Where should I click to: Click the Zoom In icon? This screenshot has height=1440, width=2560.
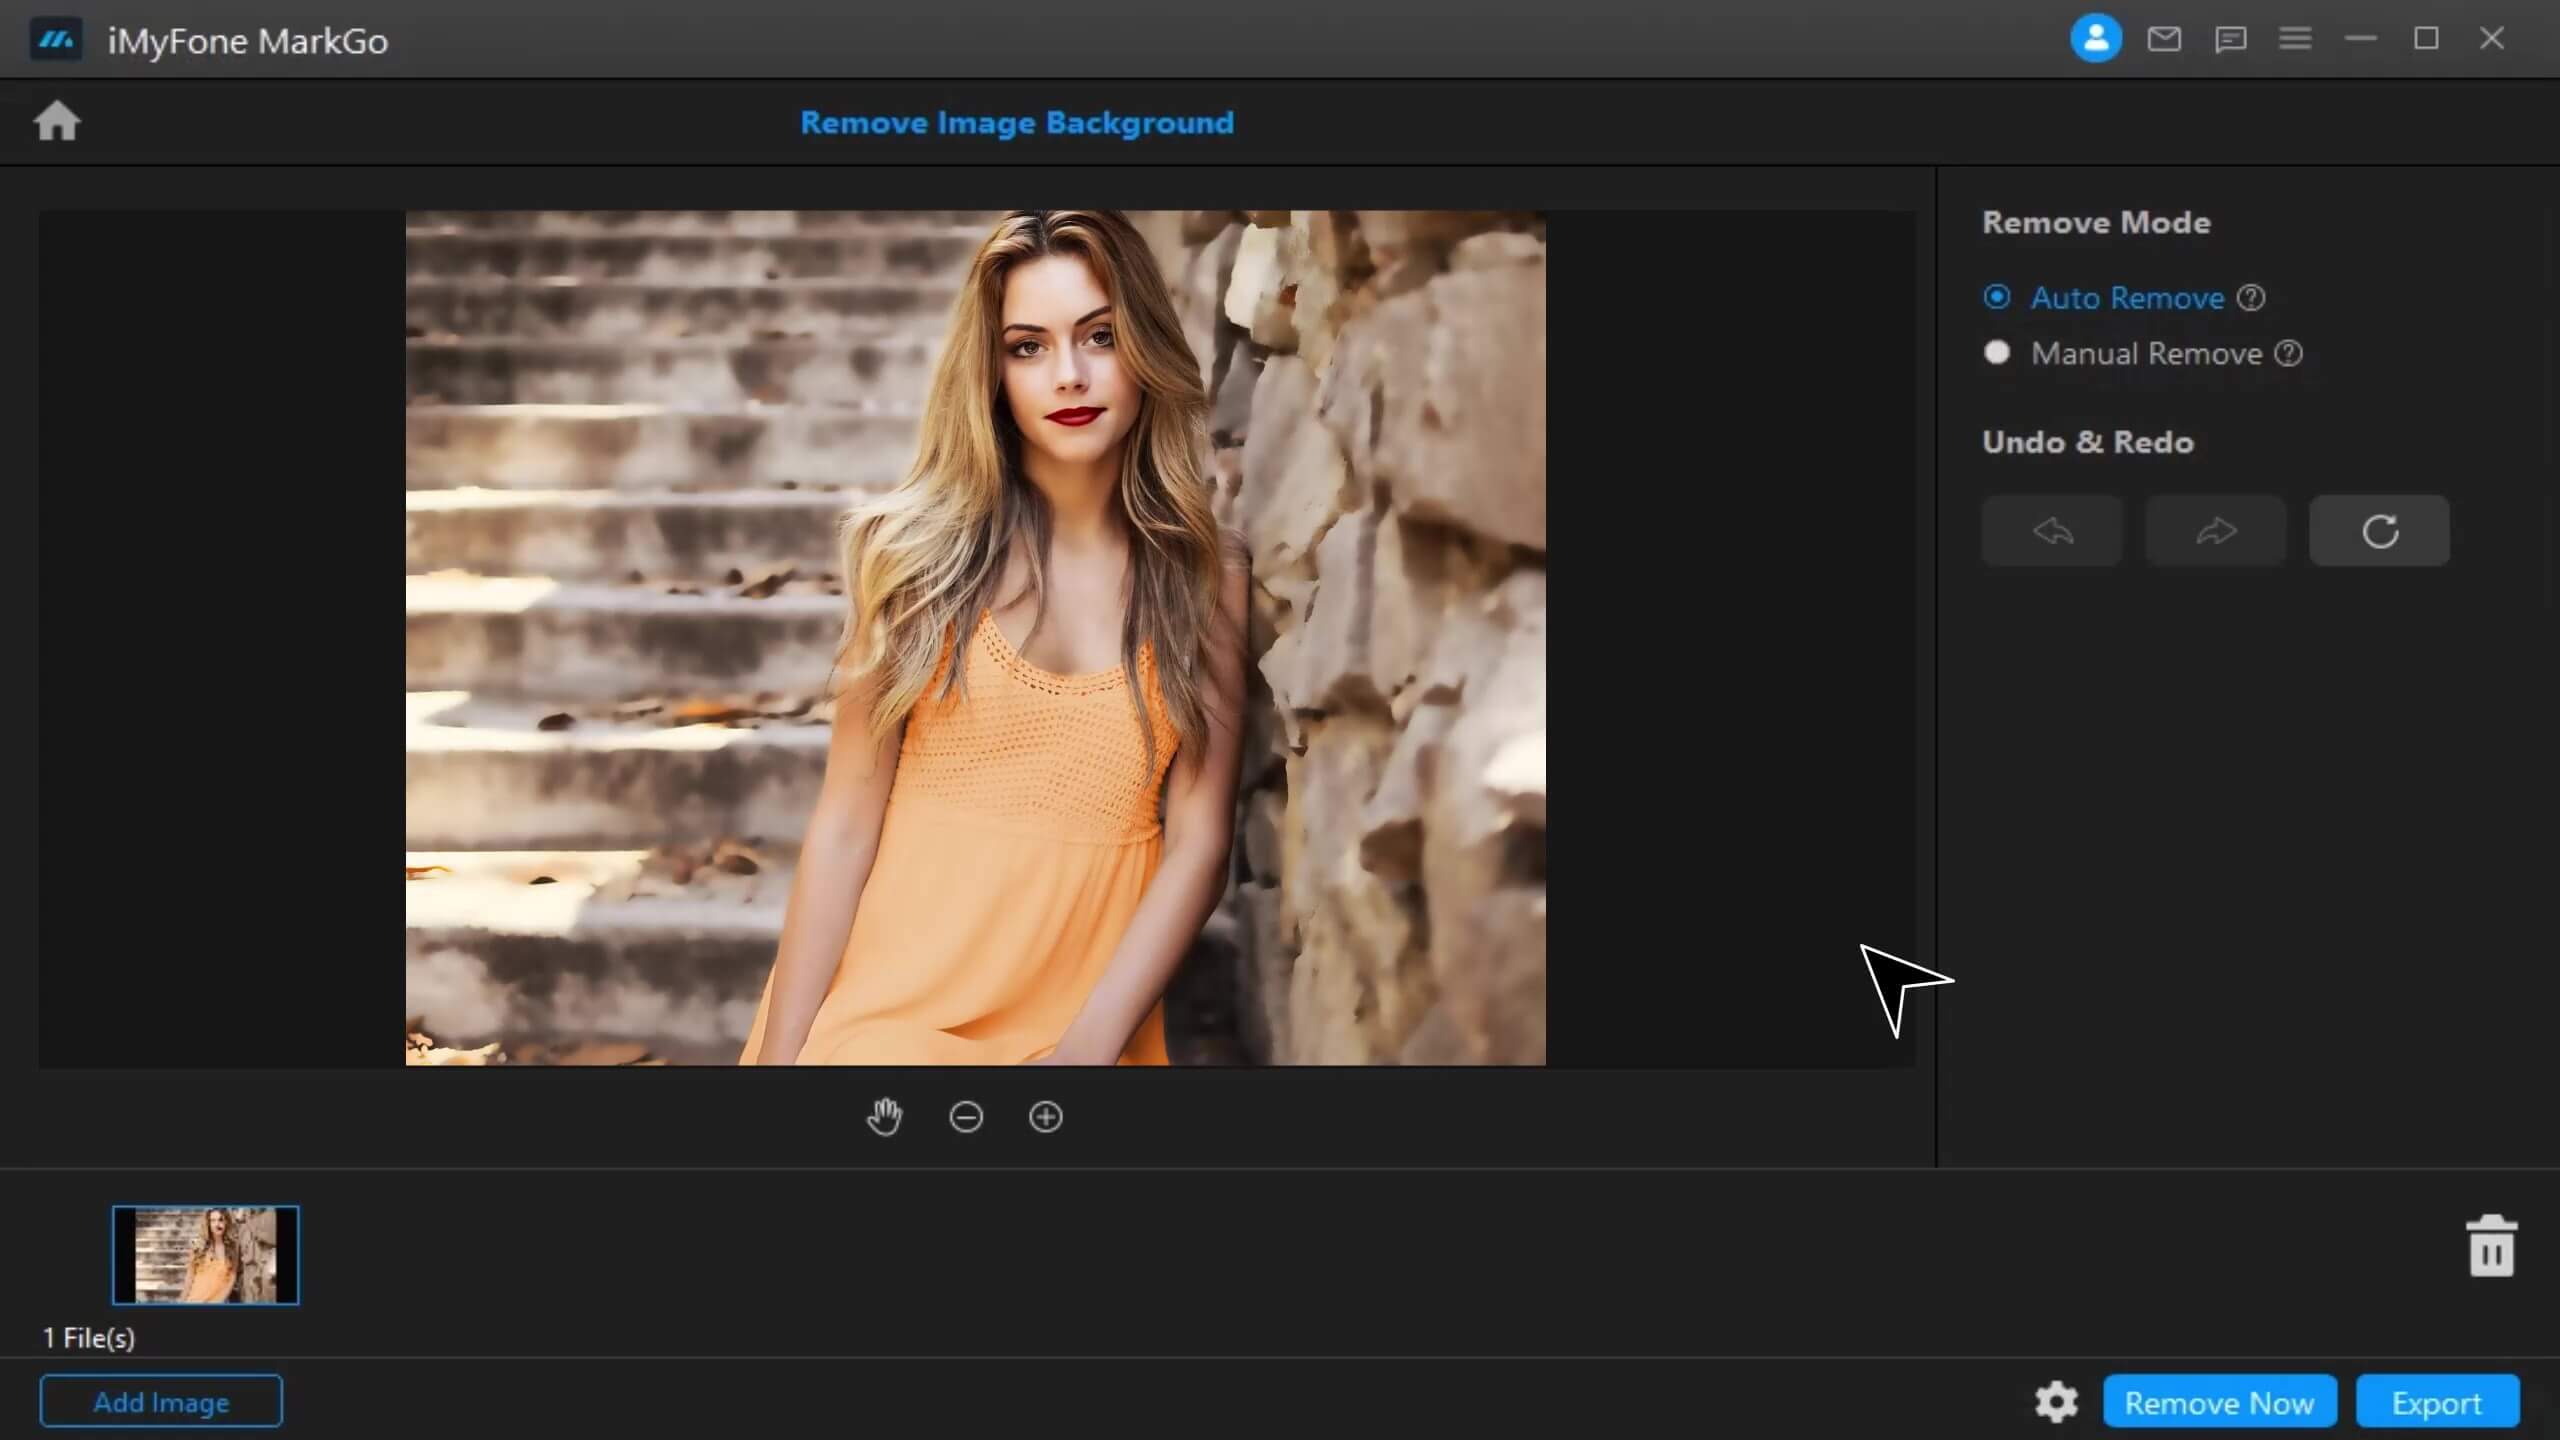coord(1044,1113)
